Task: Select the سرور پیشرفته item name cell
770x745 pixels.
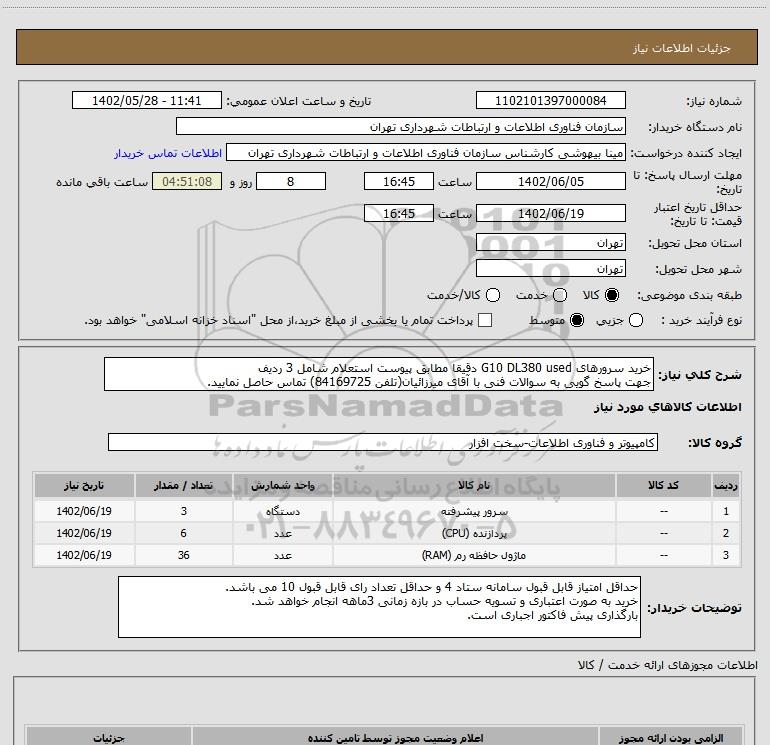Action: [x=474, y=511]
